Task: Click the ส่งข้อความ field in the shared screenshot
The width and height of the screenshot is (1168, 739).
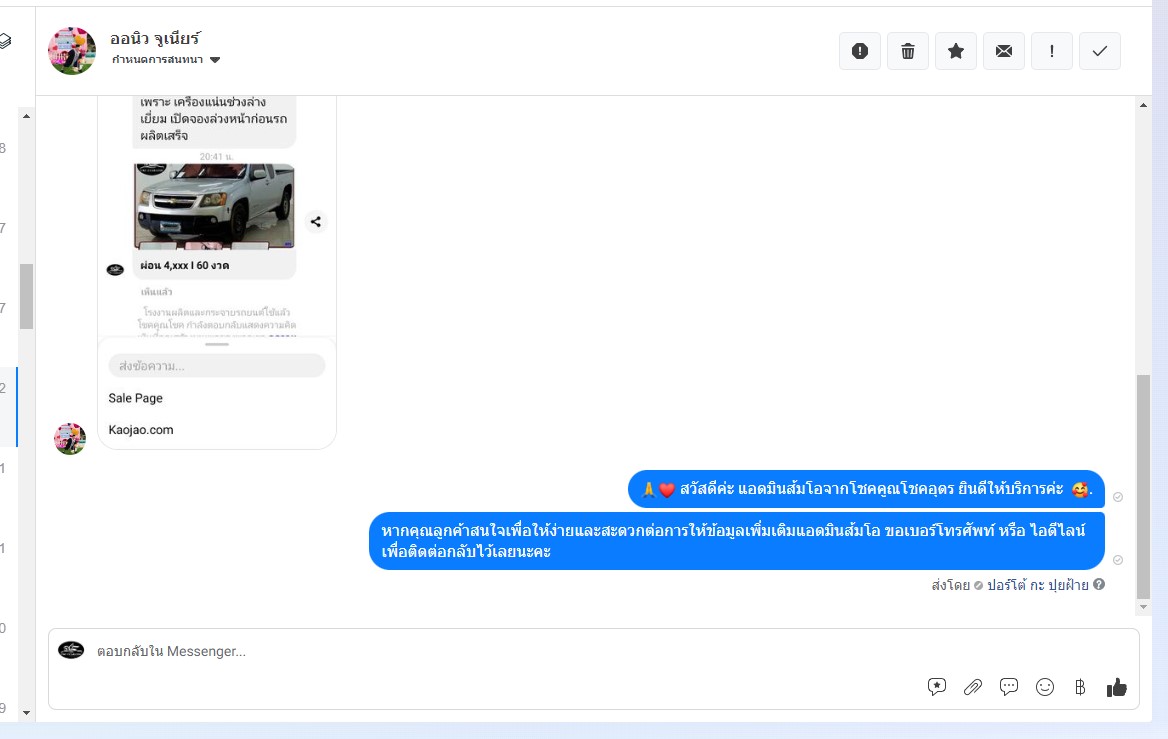Action: coord(217,366)
